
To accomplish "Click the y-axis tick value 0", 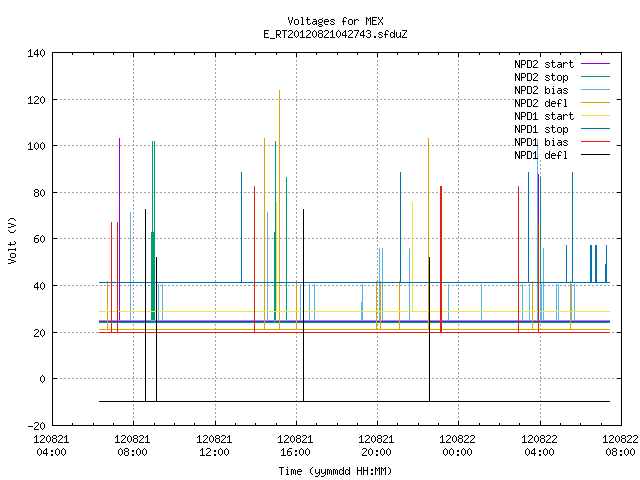I will tap(42, 379).
